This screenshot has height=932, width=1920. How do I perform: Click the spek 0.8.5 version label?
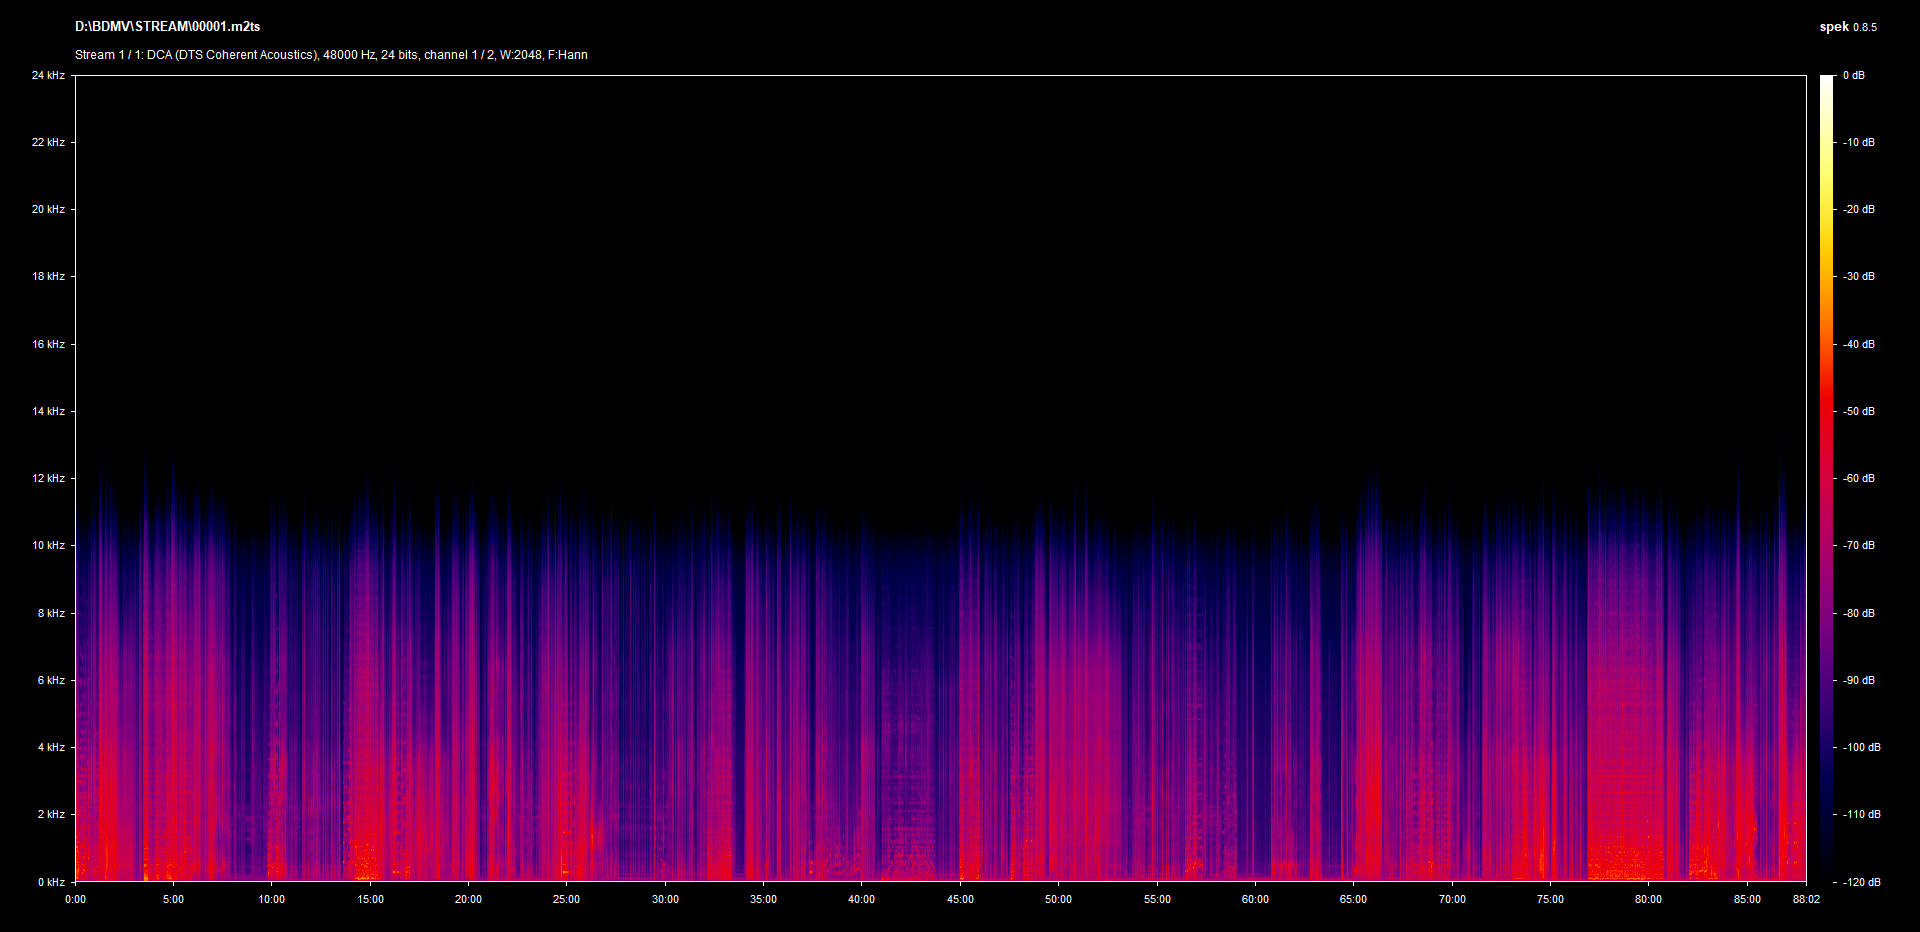(x=1847, y=27)
